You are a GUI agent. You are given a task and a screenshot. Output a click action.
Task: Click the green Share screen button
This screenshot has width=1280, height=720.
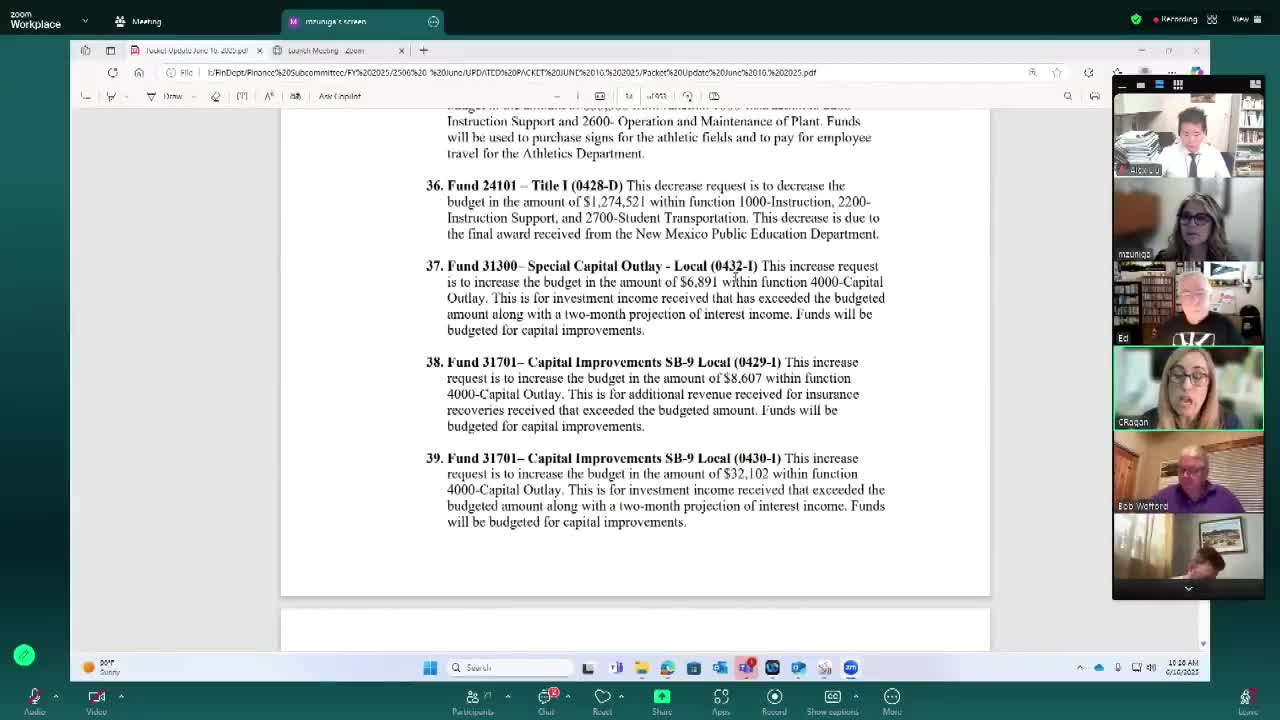[662, 700]
